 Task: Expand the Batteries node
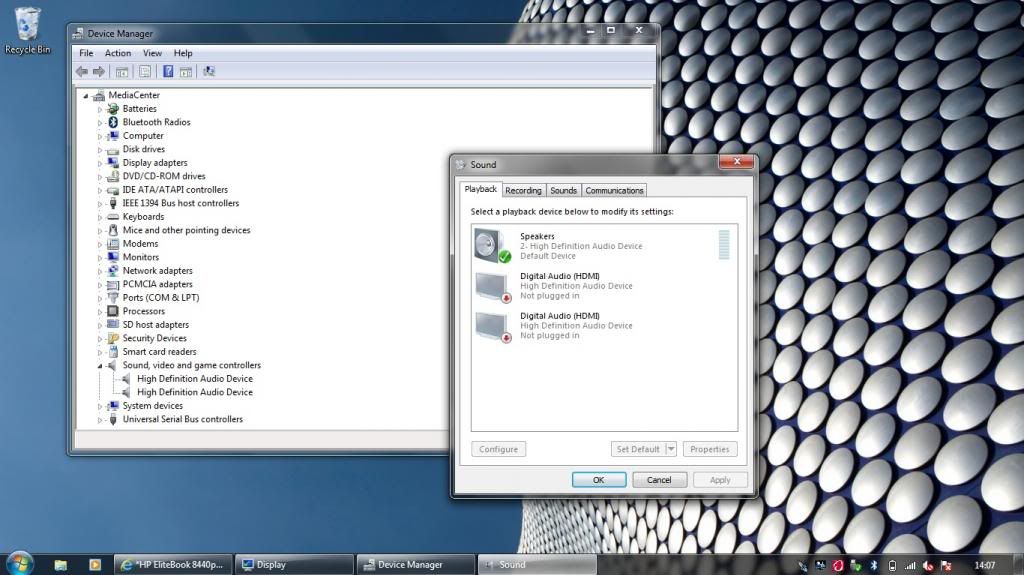(x=100, y=109)
